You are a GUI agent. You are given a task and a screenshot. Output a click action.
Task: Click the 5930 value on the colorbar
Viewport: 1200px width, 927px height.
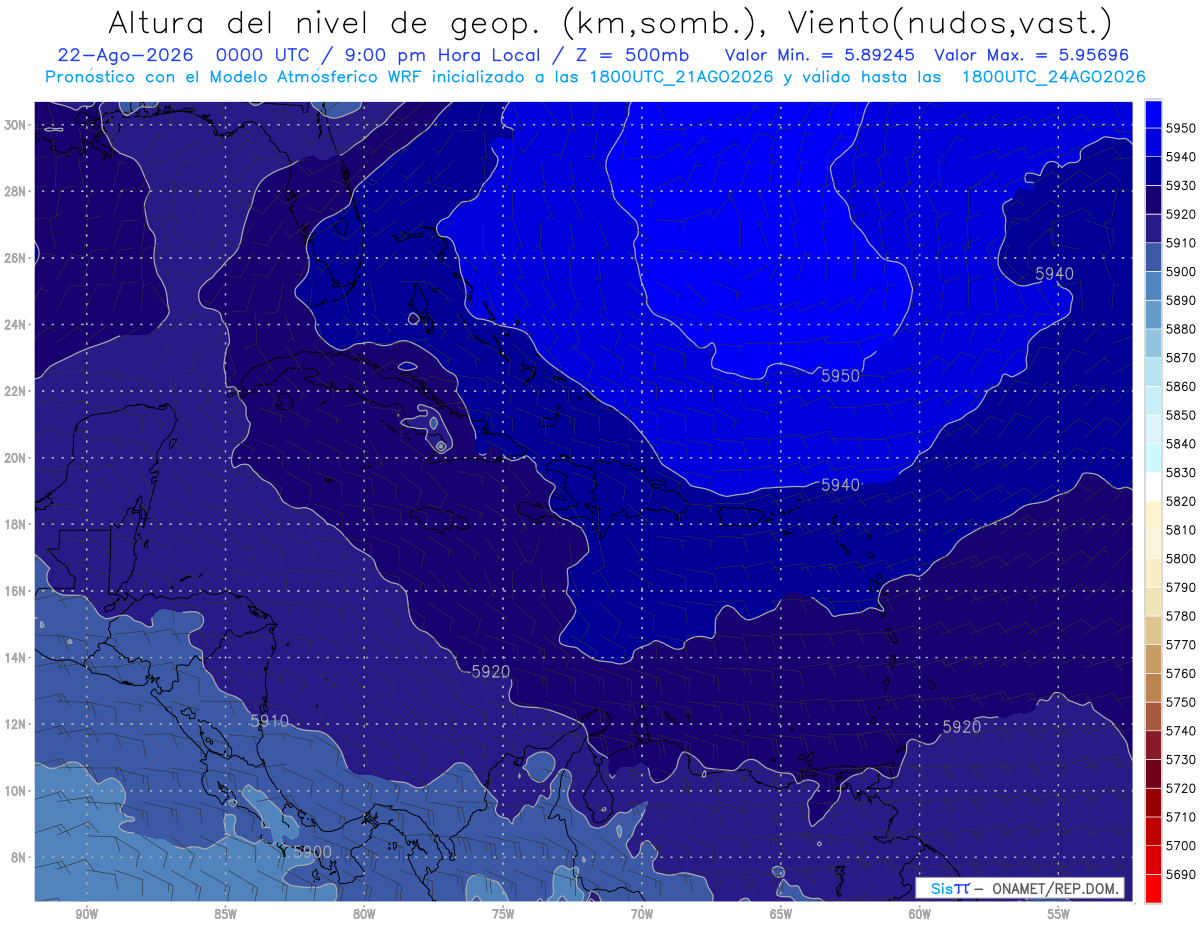(1181, 186)
